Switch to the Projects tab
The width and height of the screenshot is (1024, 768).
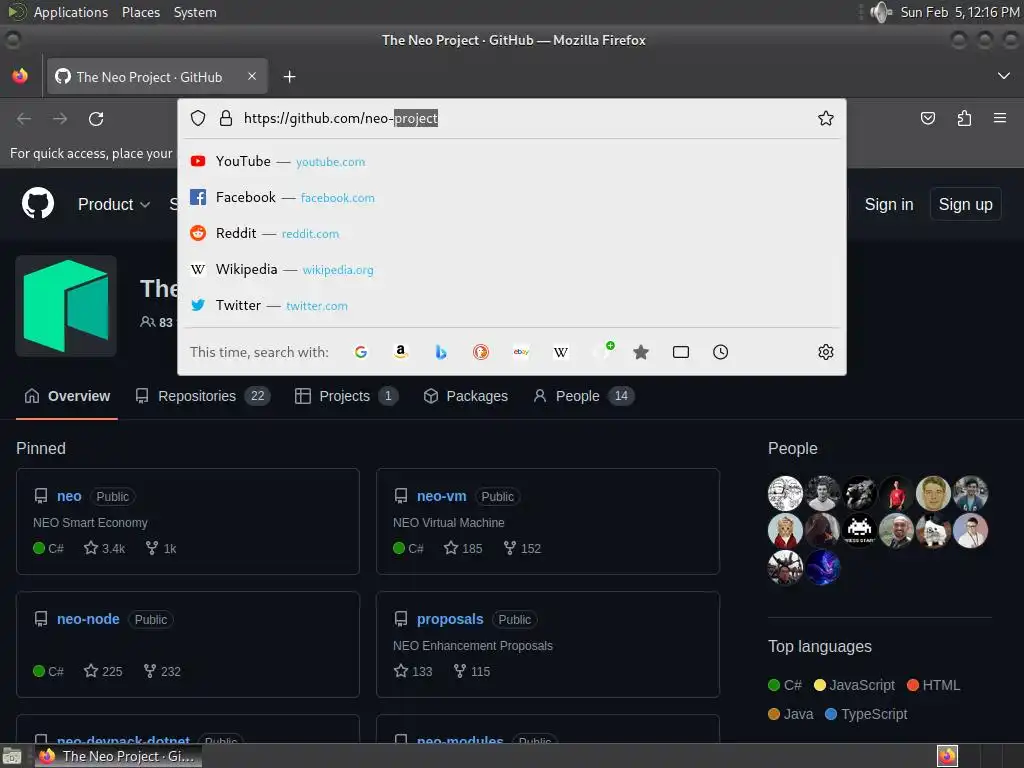coord(346,396)
